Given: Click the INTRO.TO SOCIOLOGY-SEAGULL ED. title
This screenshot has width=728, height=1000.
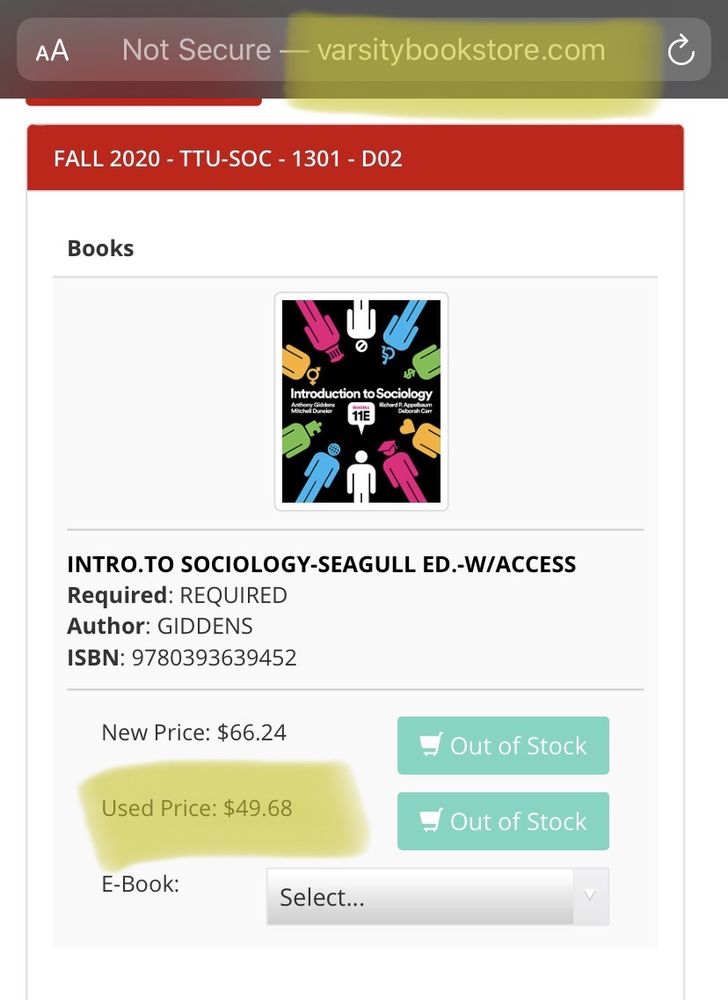Looking at the screenshot, I should (x=321, y=564).
